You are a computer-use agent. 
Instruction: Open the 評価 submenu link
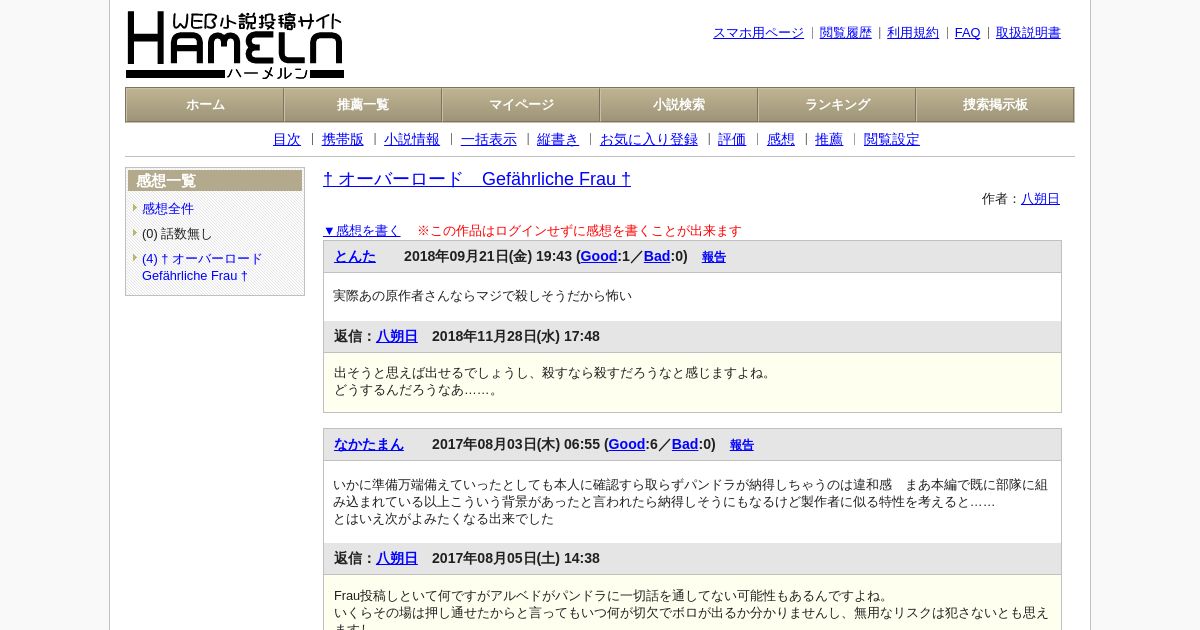[x=732, y=140]
